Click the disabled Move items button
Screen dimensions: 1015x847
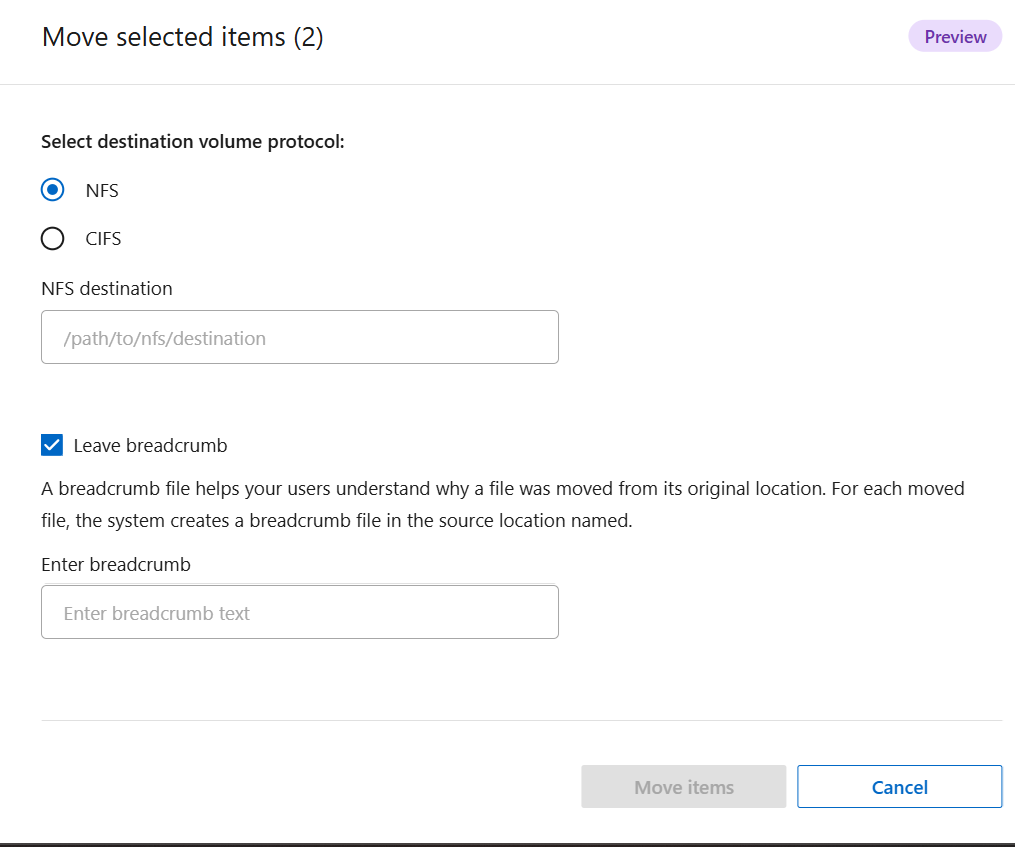[683, 786]
